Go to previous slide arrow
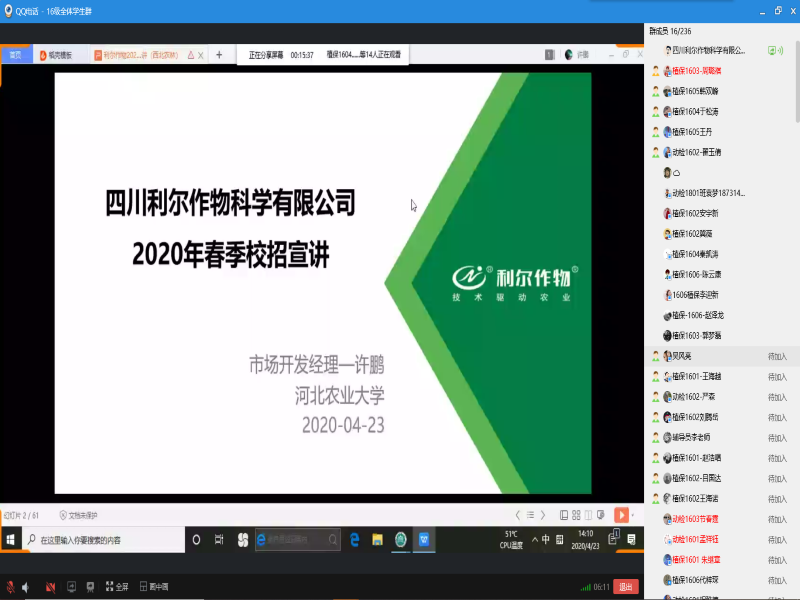 [x=518, y=515]
